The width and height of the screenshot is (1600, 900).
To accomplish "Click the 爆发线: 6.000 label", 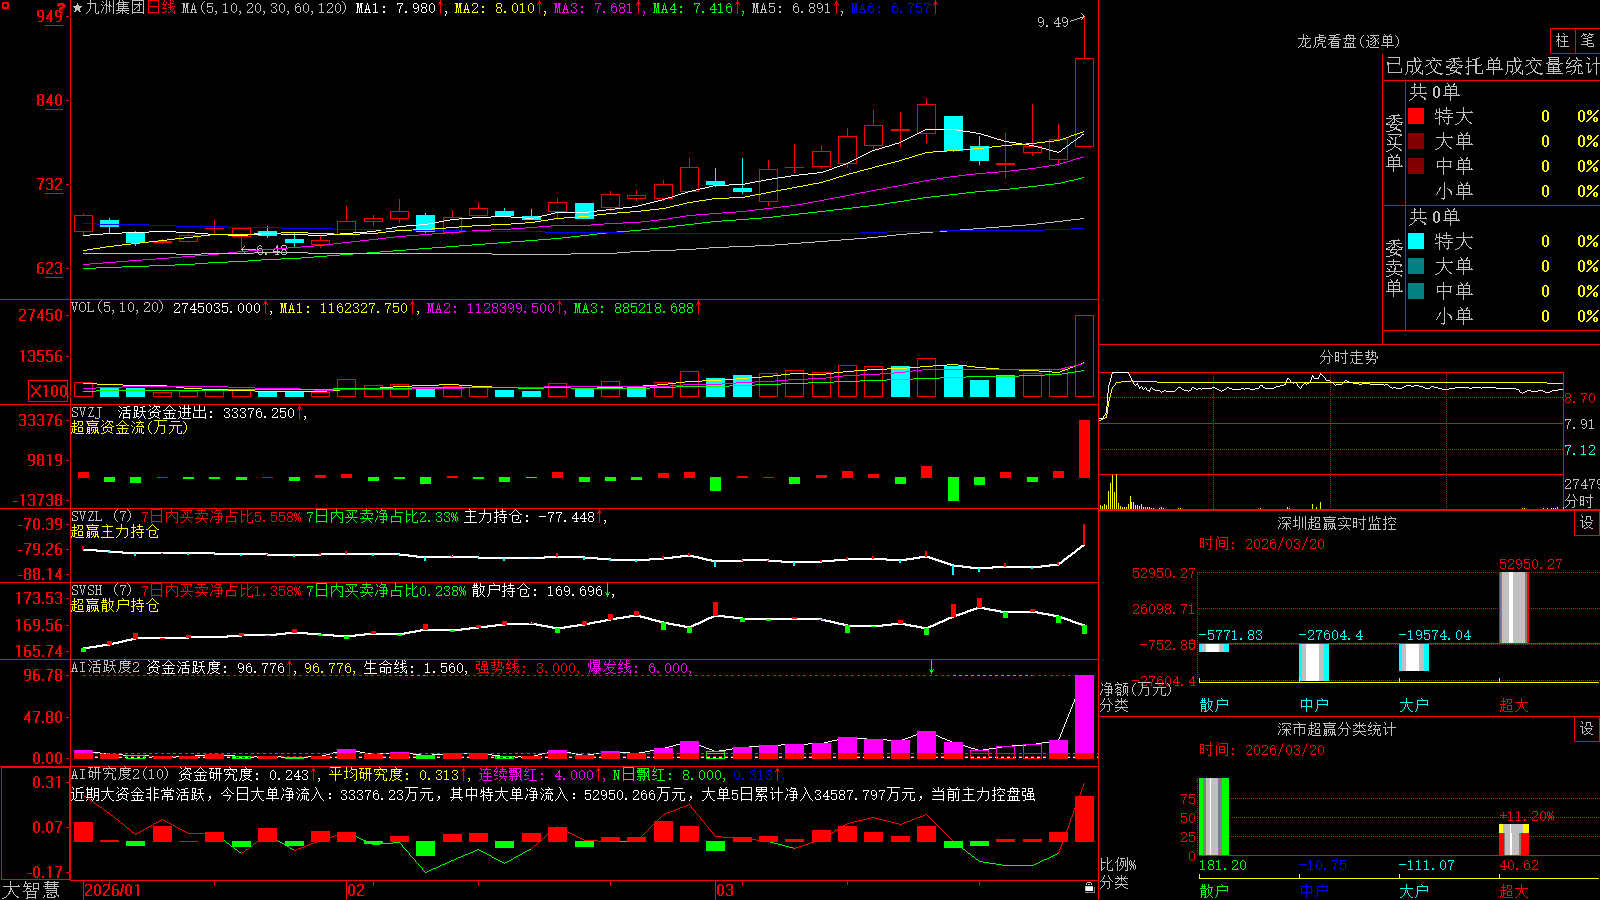I will tap(637, 668).
